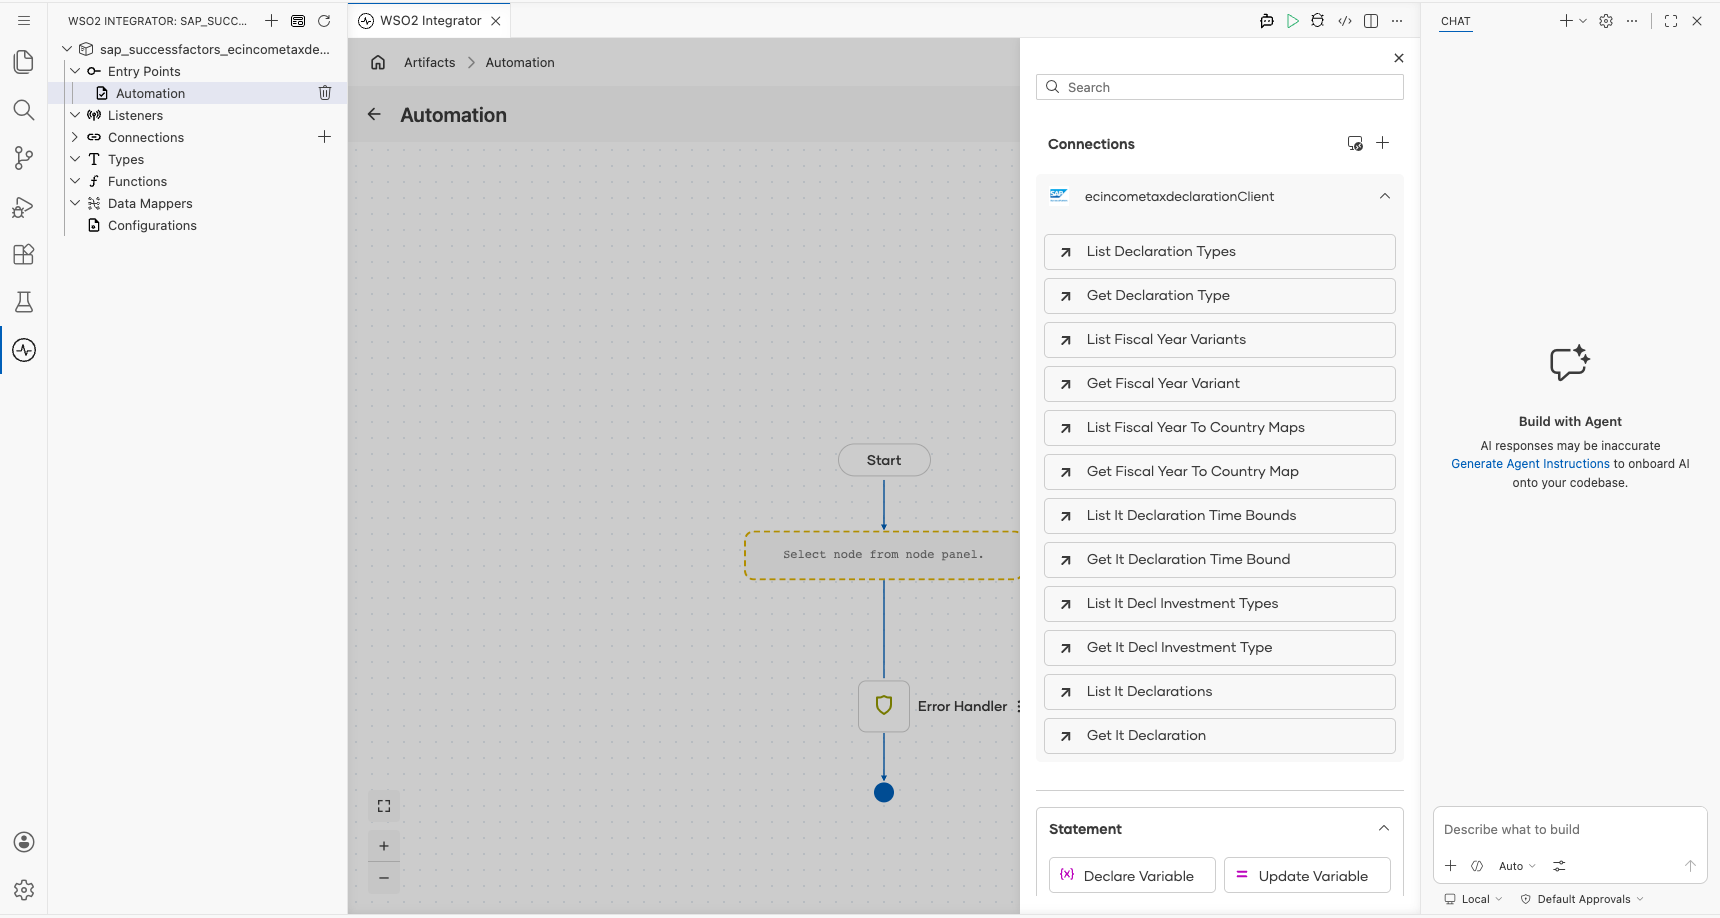Open Auto model dropdown in chat
Screen dimensions: 1720x918
click(1517, 866)
